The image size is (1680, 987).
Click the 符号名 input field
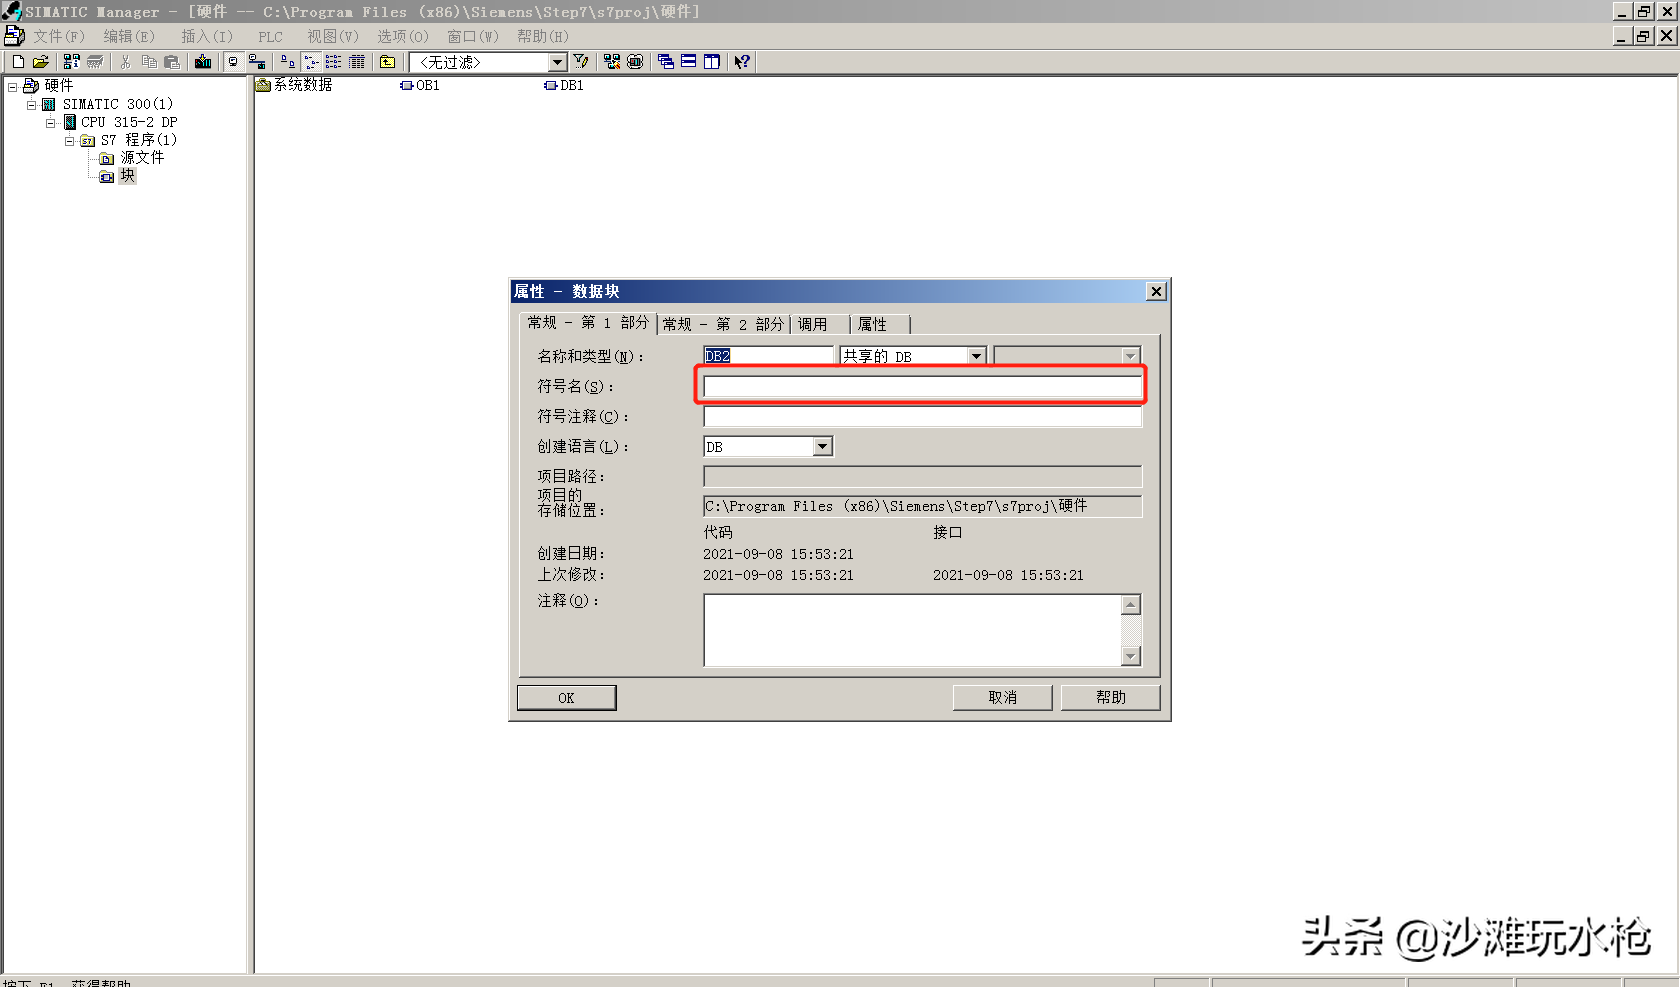coord(921,386)
